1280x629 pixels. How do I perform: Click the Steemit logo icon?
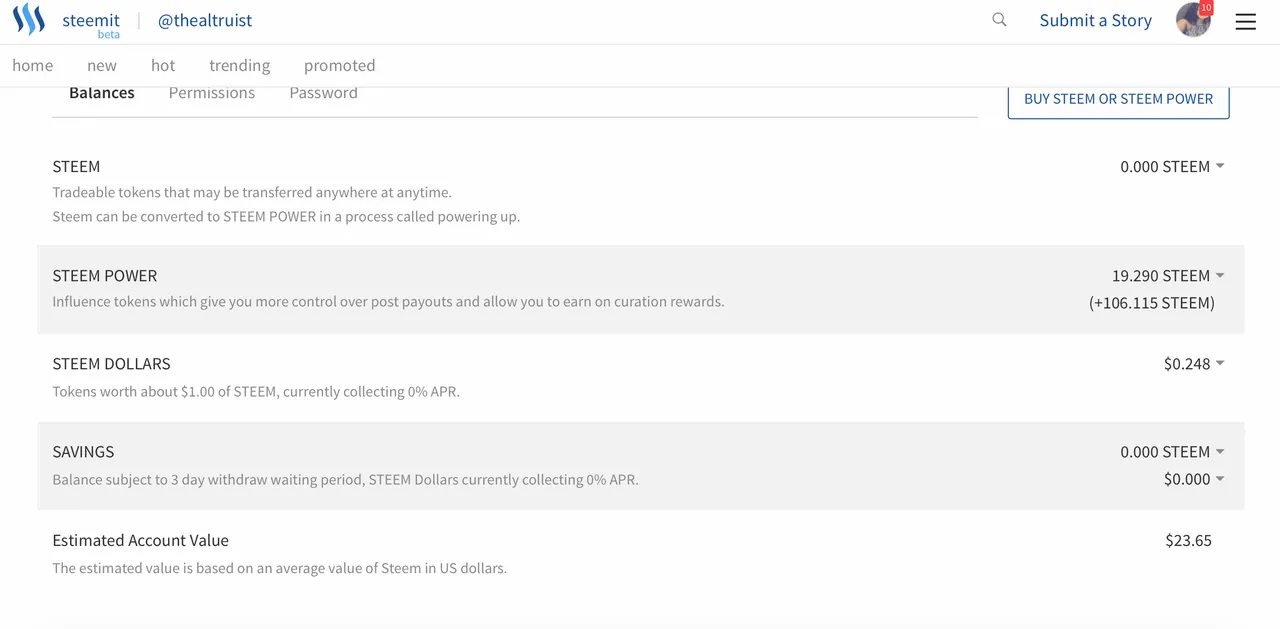click(29, 20)
